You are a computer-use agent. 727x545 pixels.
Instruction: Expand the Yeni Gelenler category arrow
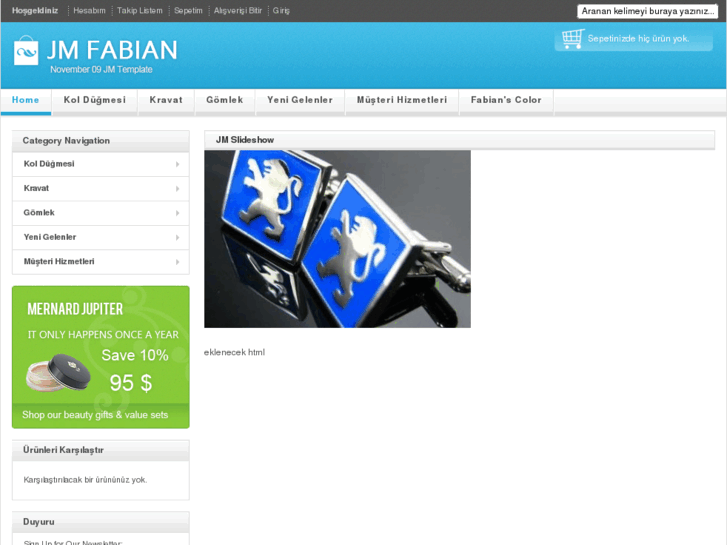[178, 237]
